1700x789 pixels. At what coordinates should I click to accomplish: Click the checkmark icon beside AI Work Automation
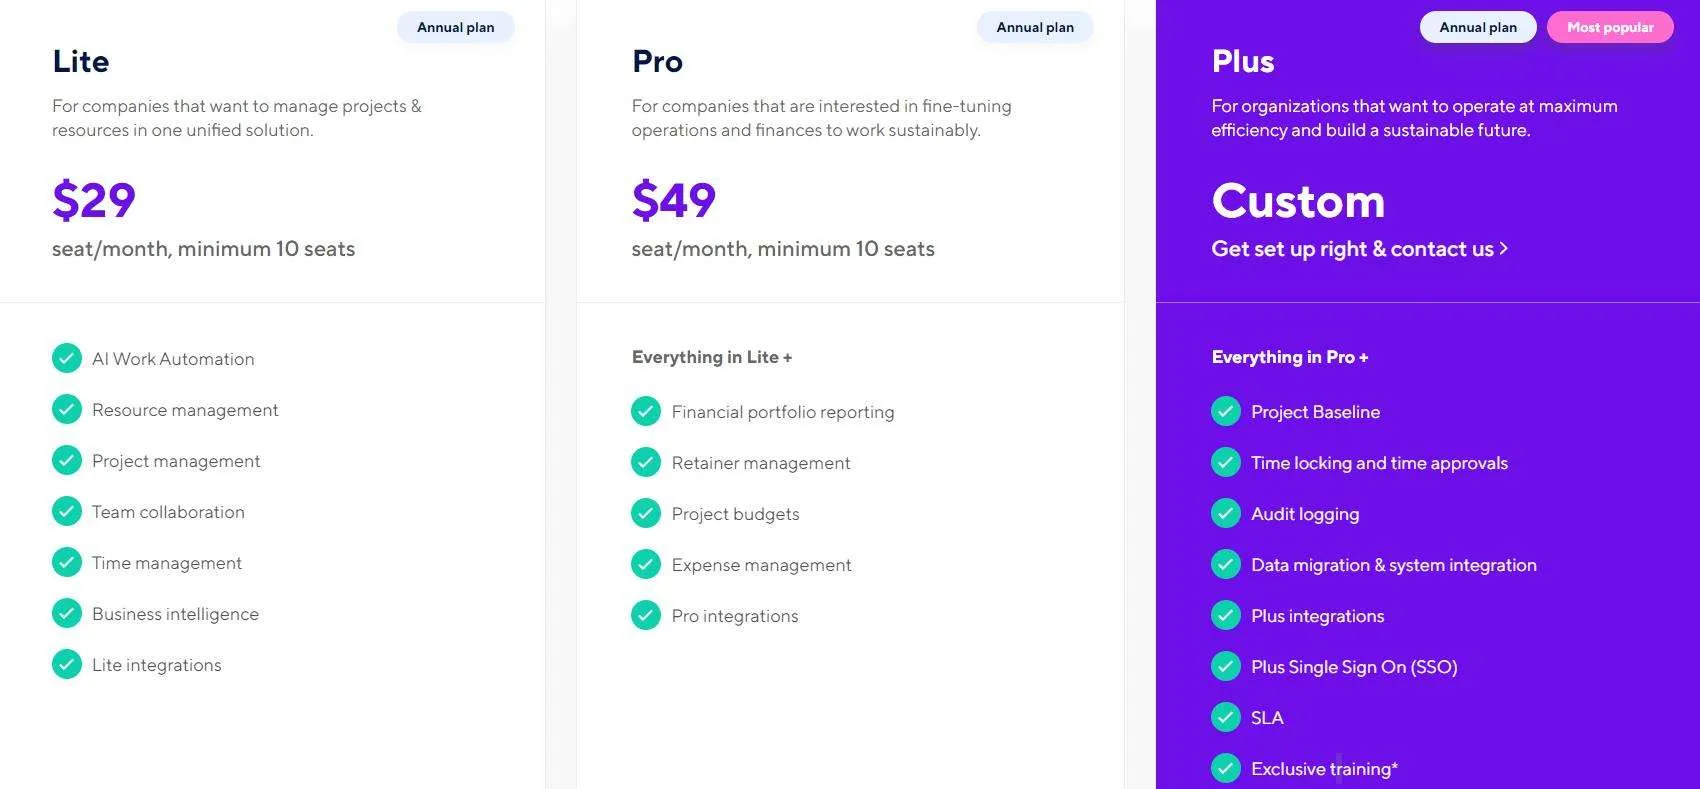click(67, 358)
